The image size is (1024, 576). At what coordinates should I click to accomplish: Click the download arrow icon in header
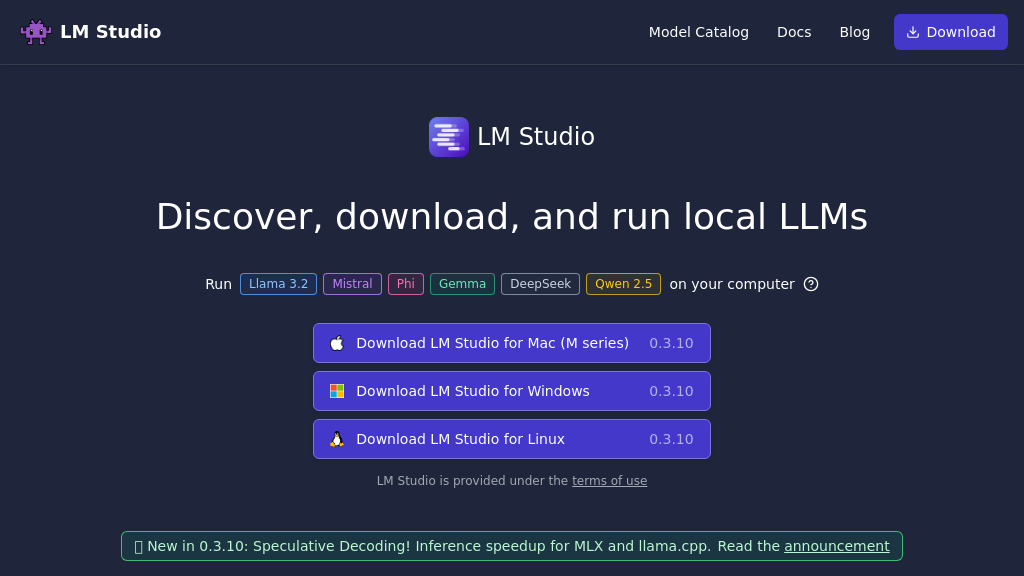(x=913, y=32)
